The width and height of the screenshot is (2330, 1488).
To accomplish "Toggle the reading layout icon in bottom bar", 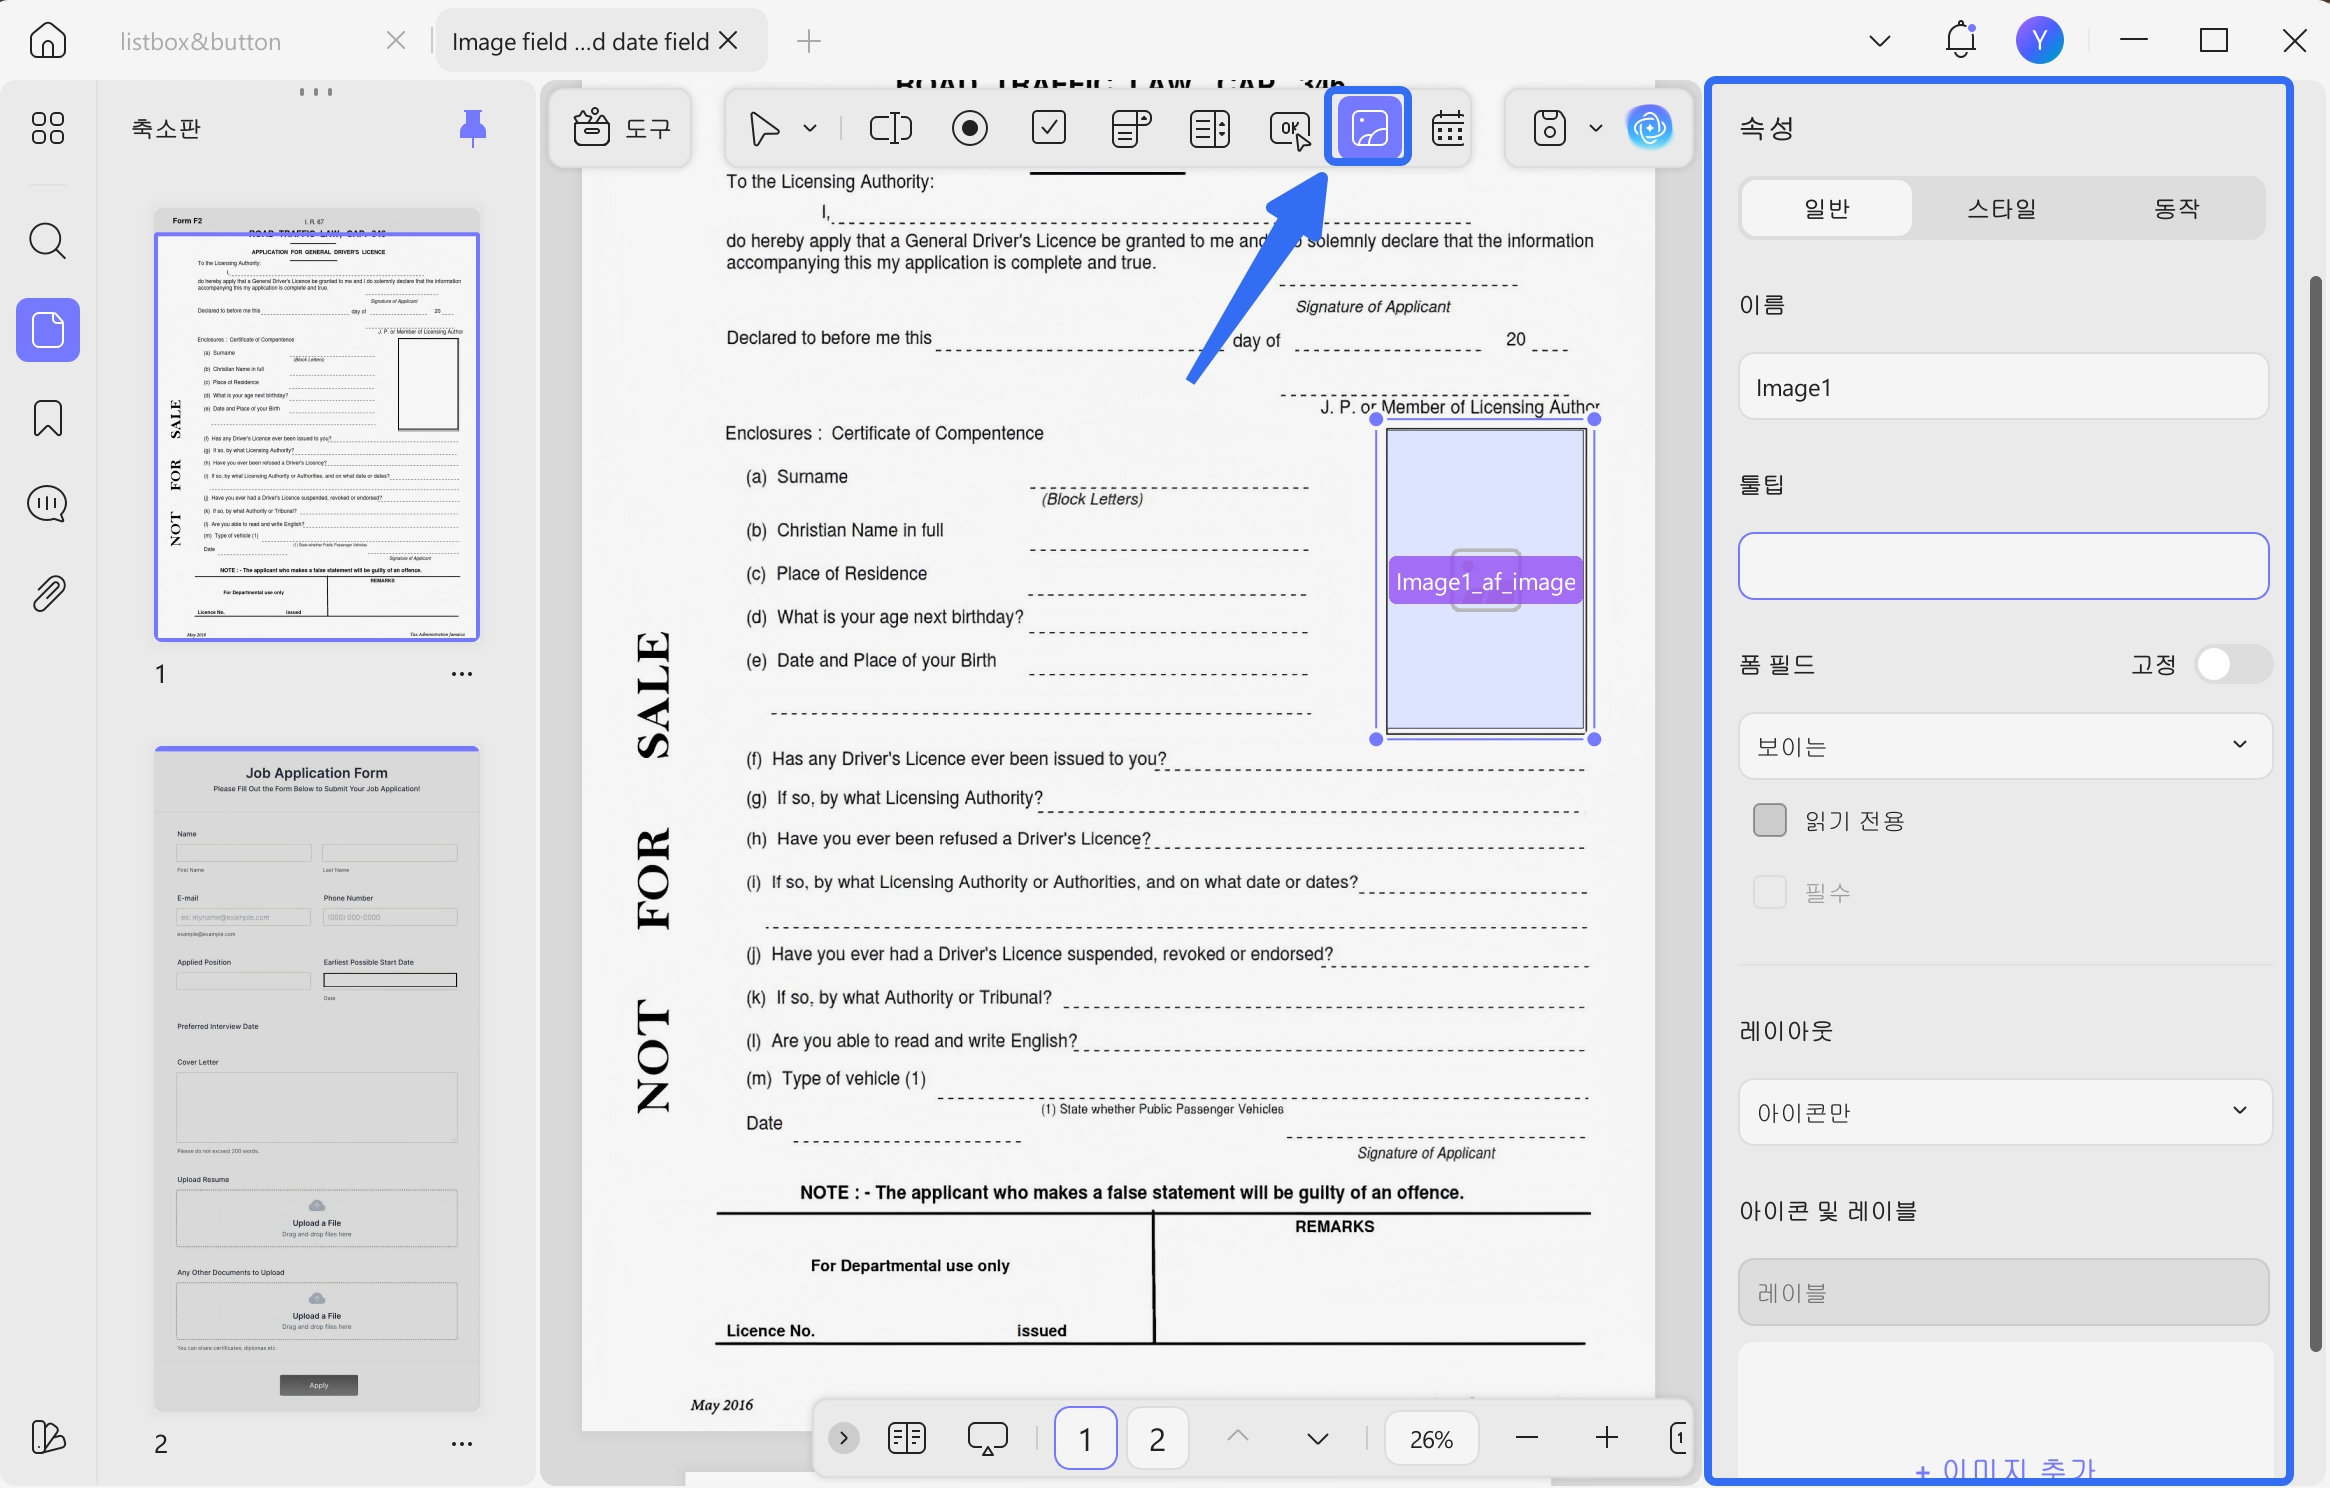I will click(907, 1438).
